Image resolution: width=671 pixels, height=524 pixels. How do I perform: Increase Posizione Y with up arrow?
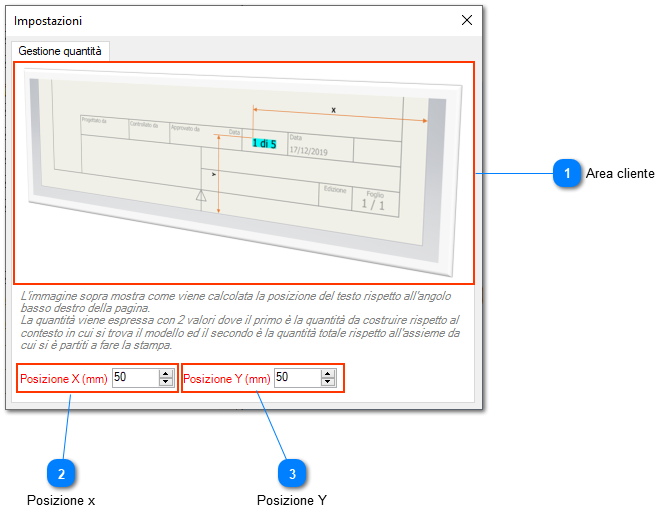click(x=328, y=374)
